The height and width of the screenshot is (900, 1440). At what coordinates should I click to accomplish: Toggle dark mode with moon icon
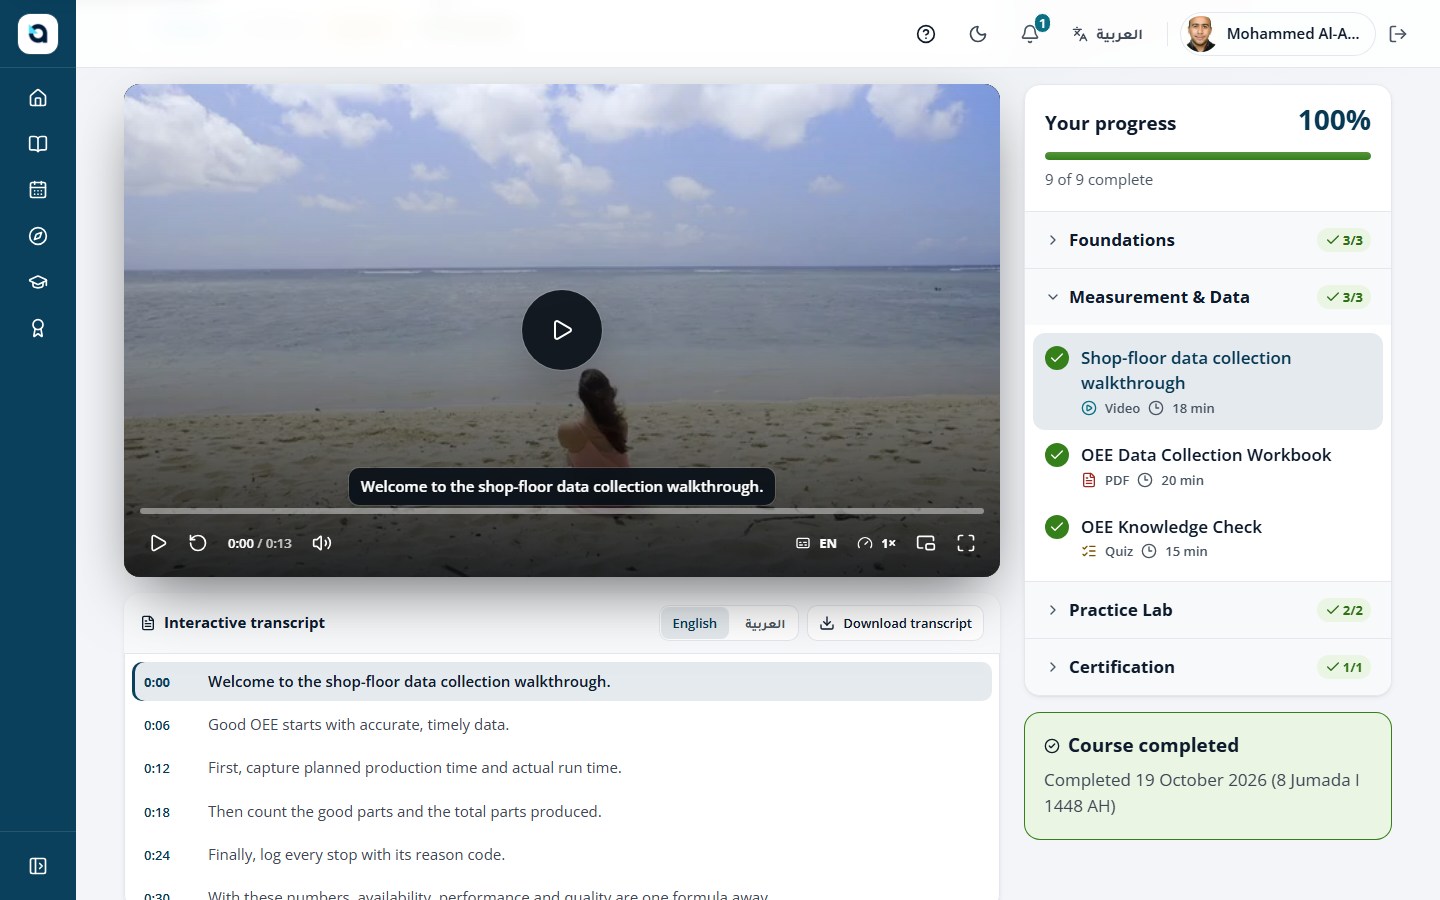[x=978, y=34]
